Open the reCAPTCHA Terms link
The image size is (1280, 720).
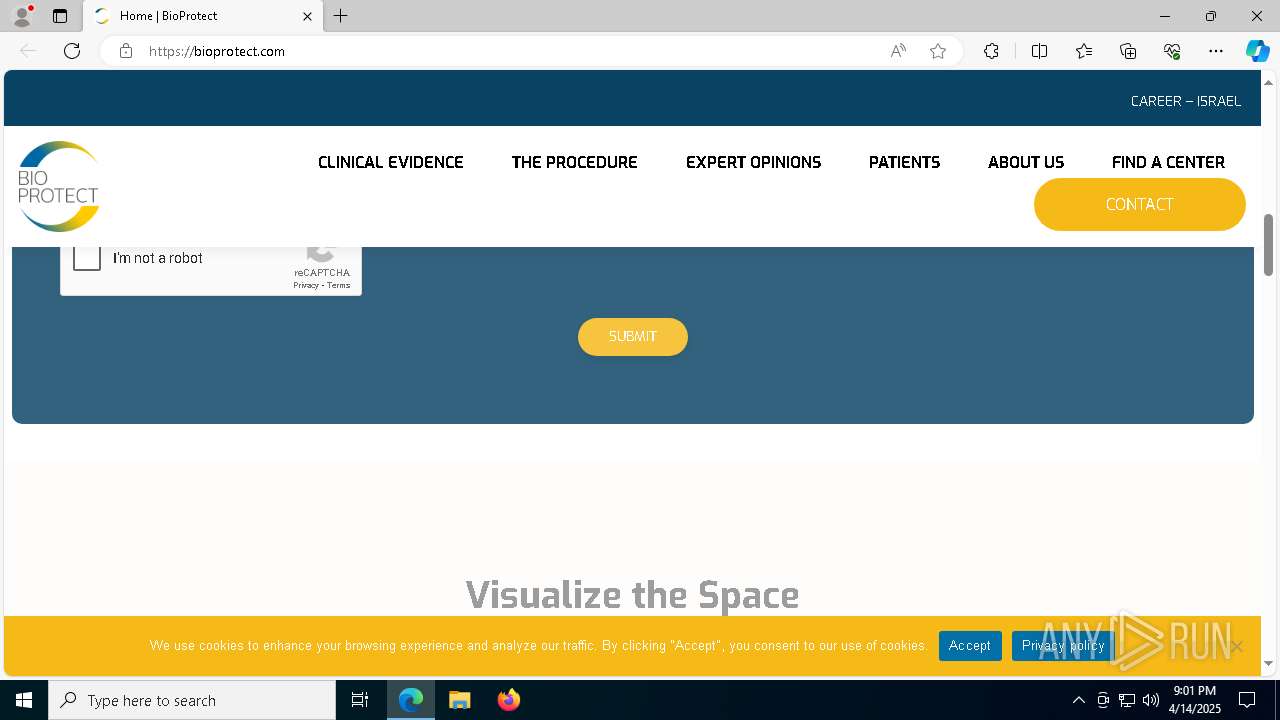coord(339,285)
